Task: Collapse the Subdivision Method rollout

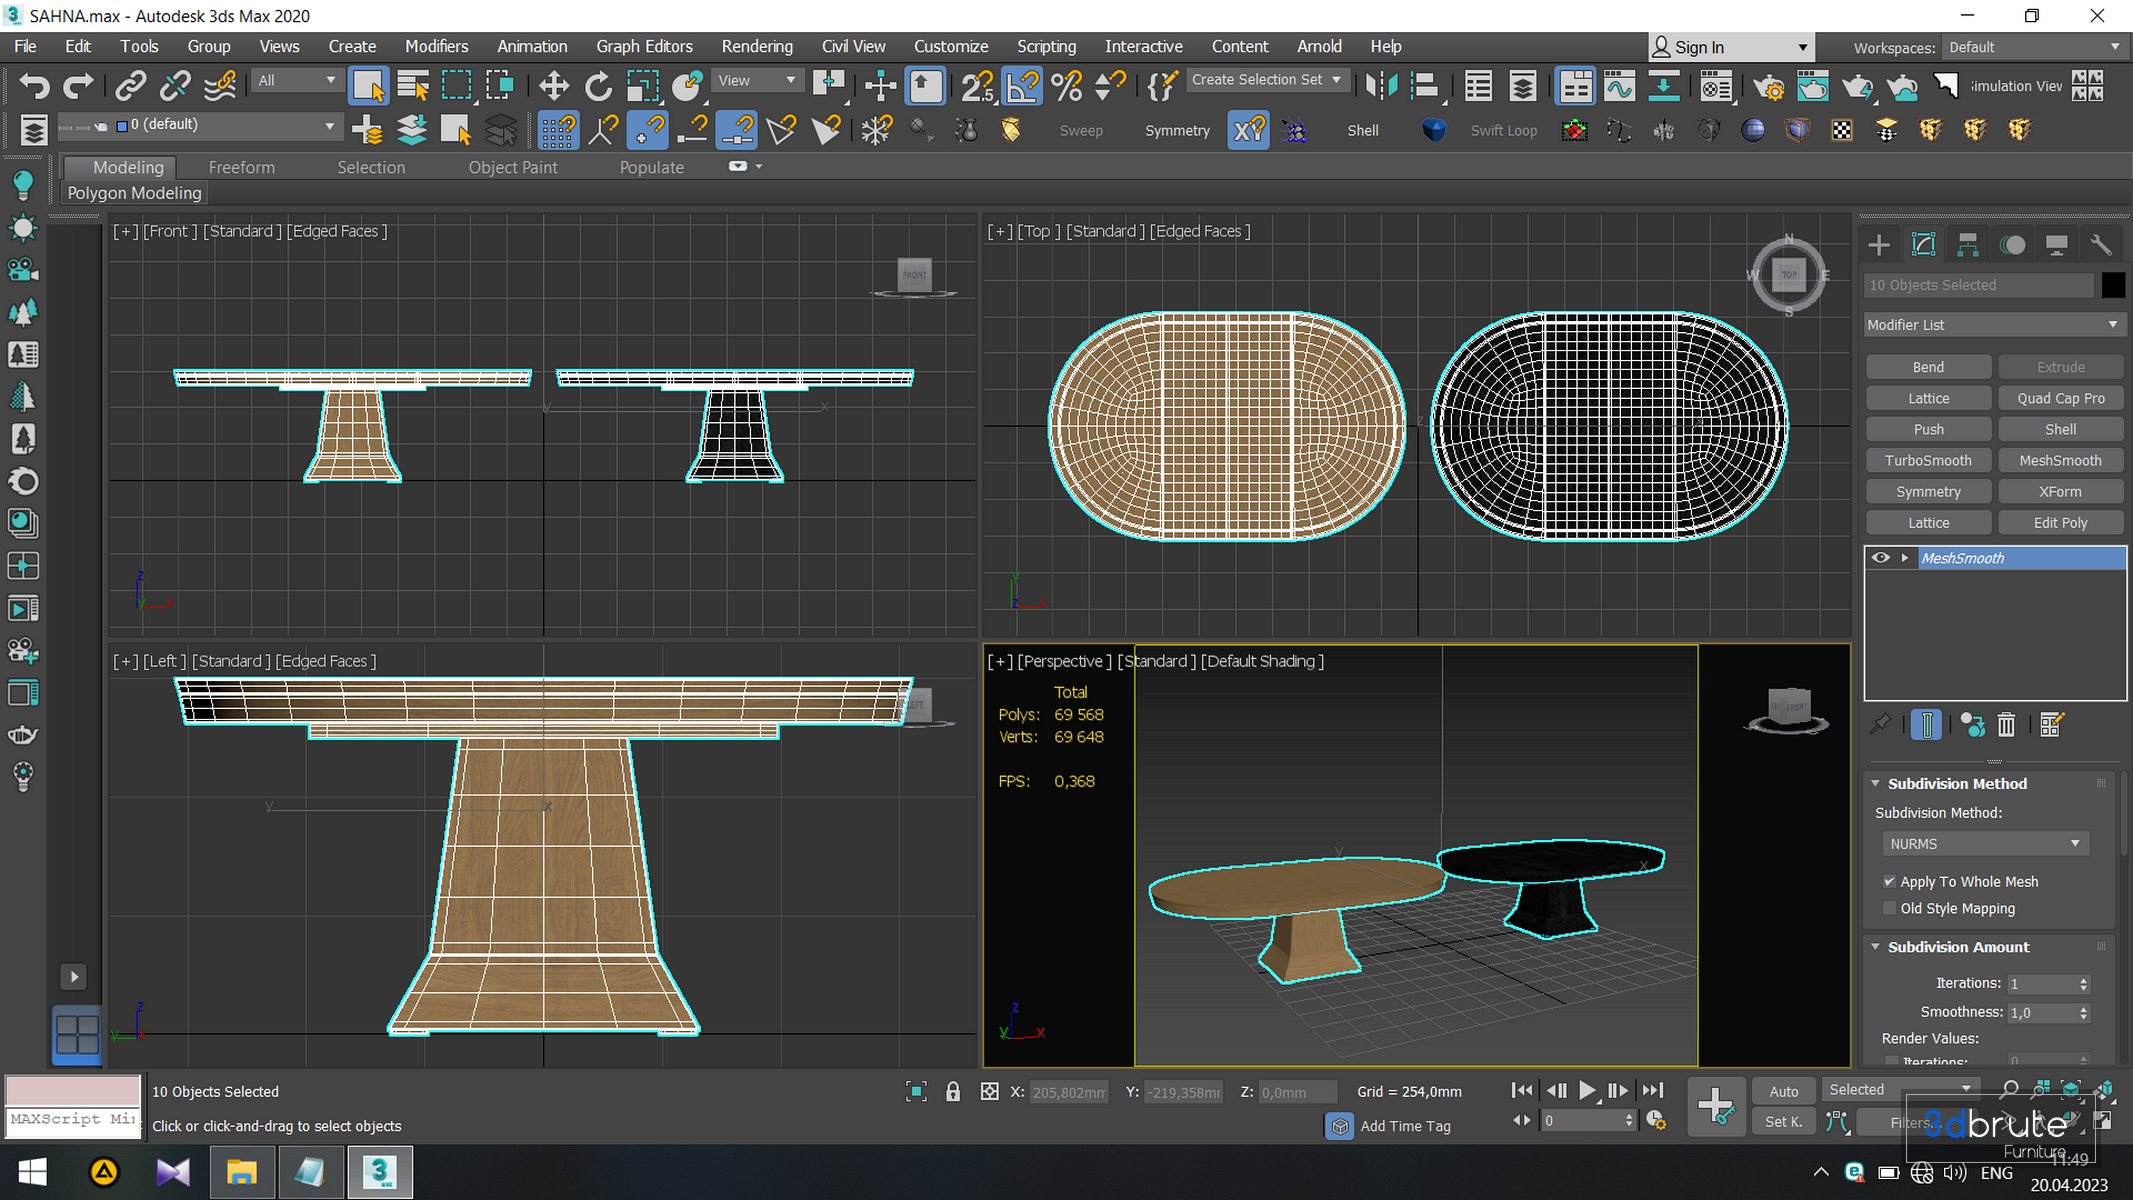Action: [x=1876, y=784]
